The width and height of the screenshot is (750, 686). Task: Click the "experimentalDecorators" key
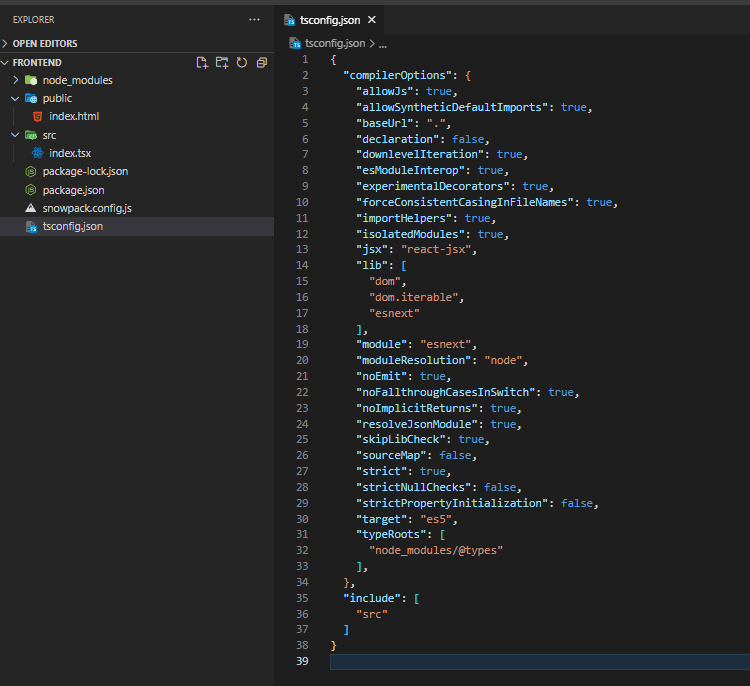[432, 186]
